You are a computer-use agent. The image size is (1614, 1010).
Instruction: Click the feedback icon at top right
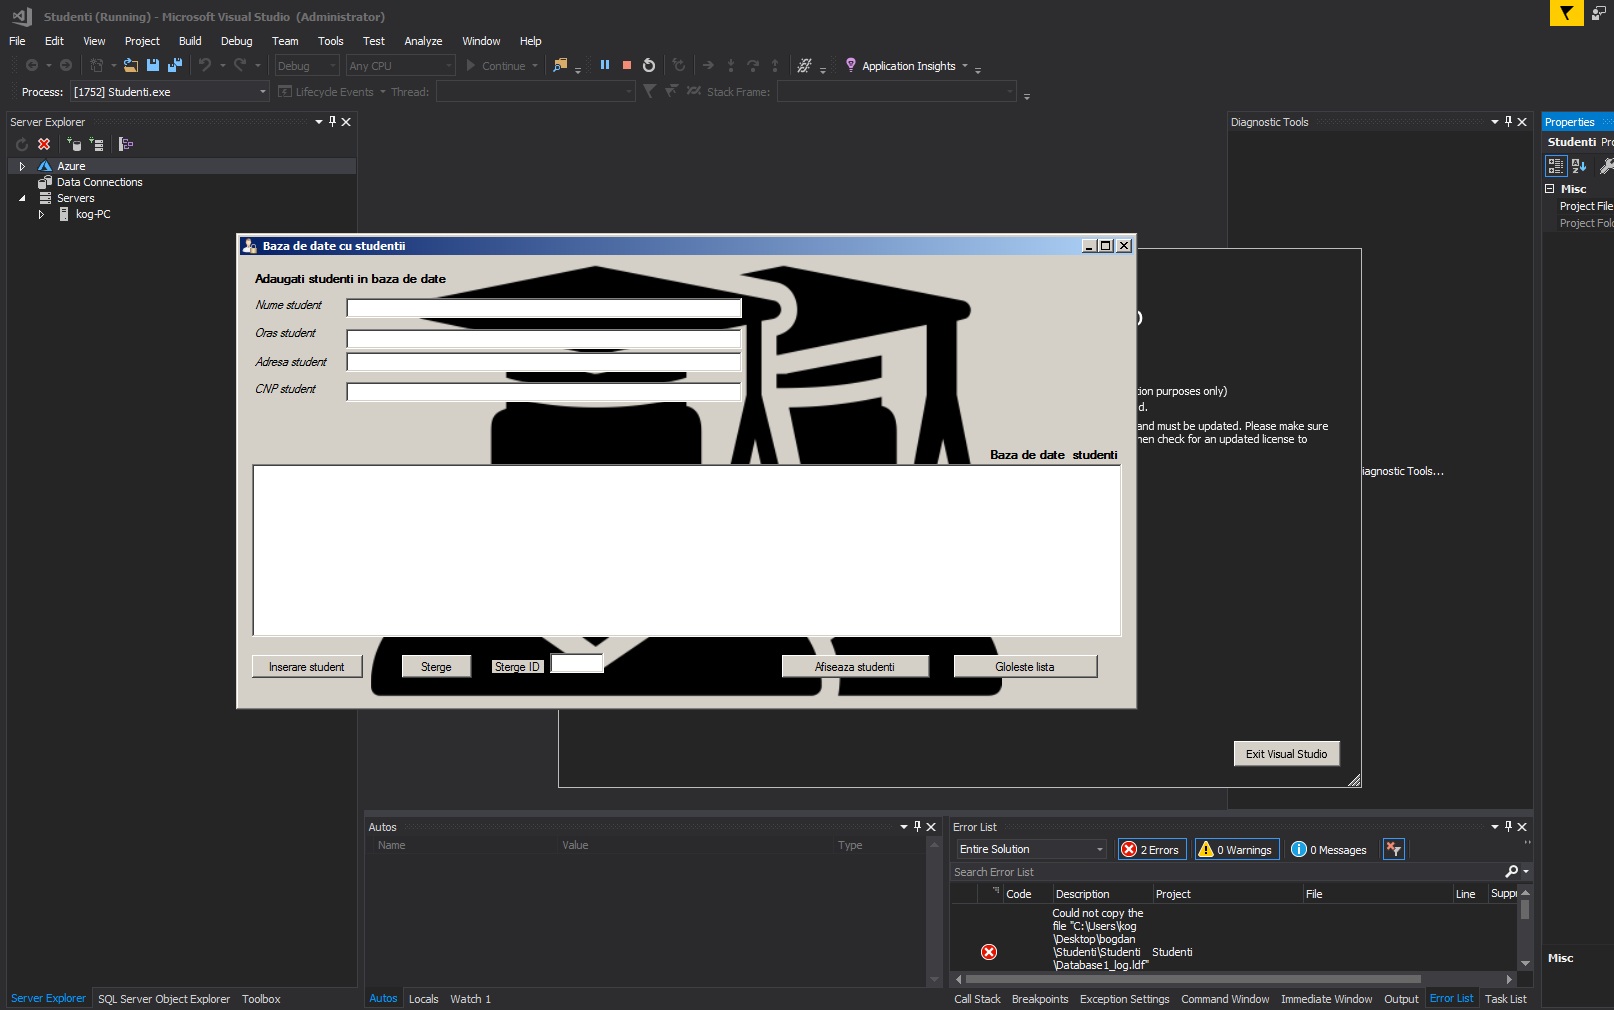(1598, 13)
